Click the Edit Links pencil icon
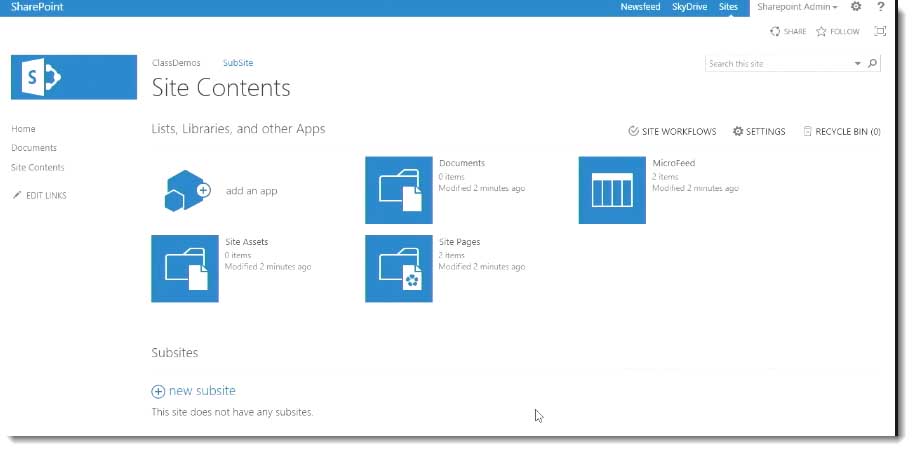913x451 pixels. (17, 195)
